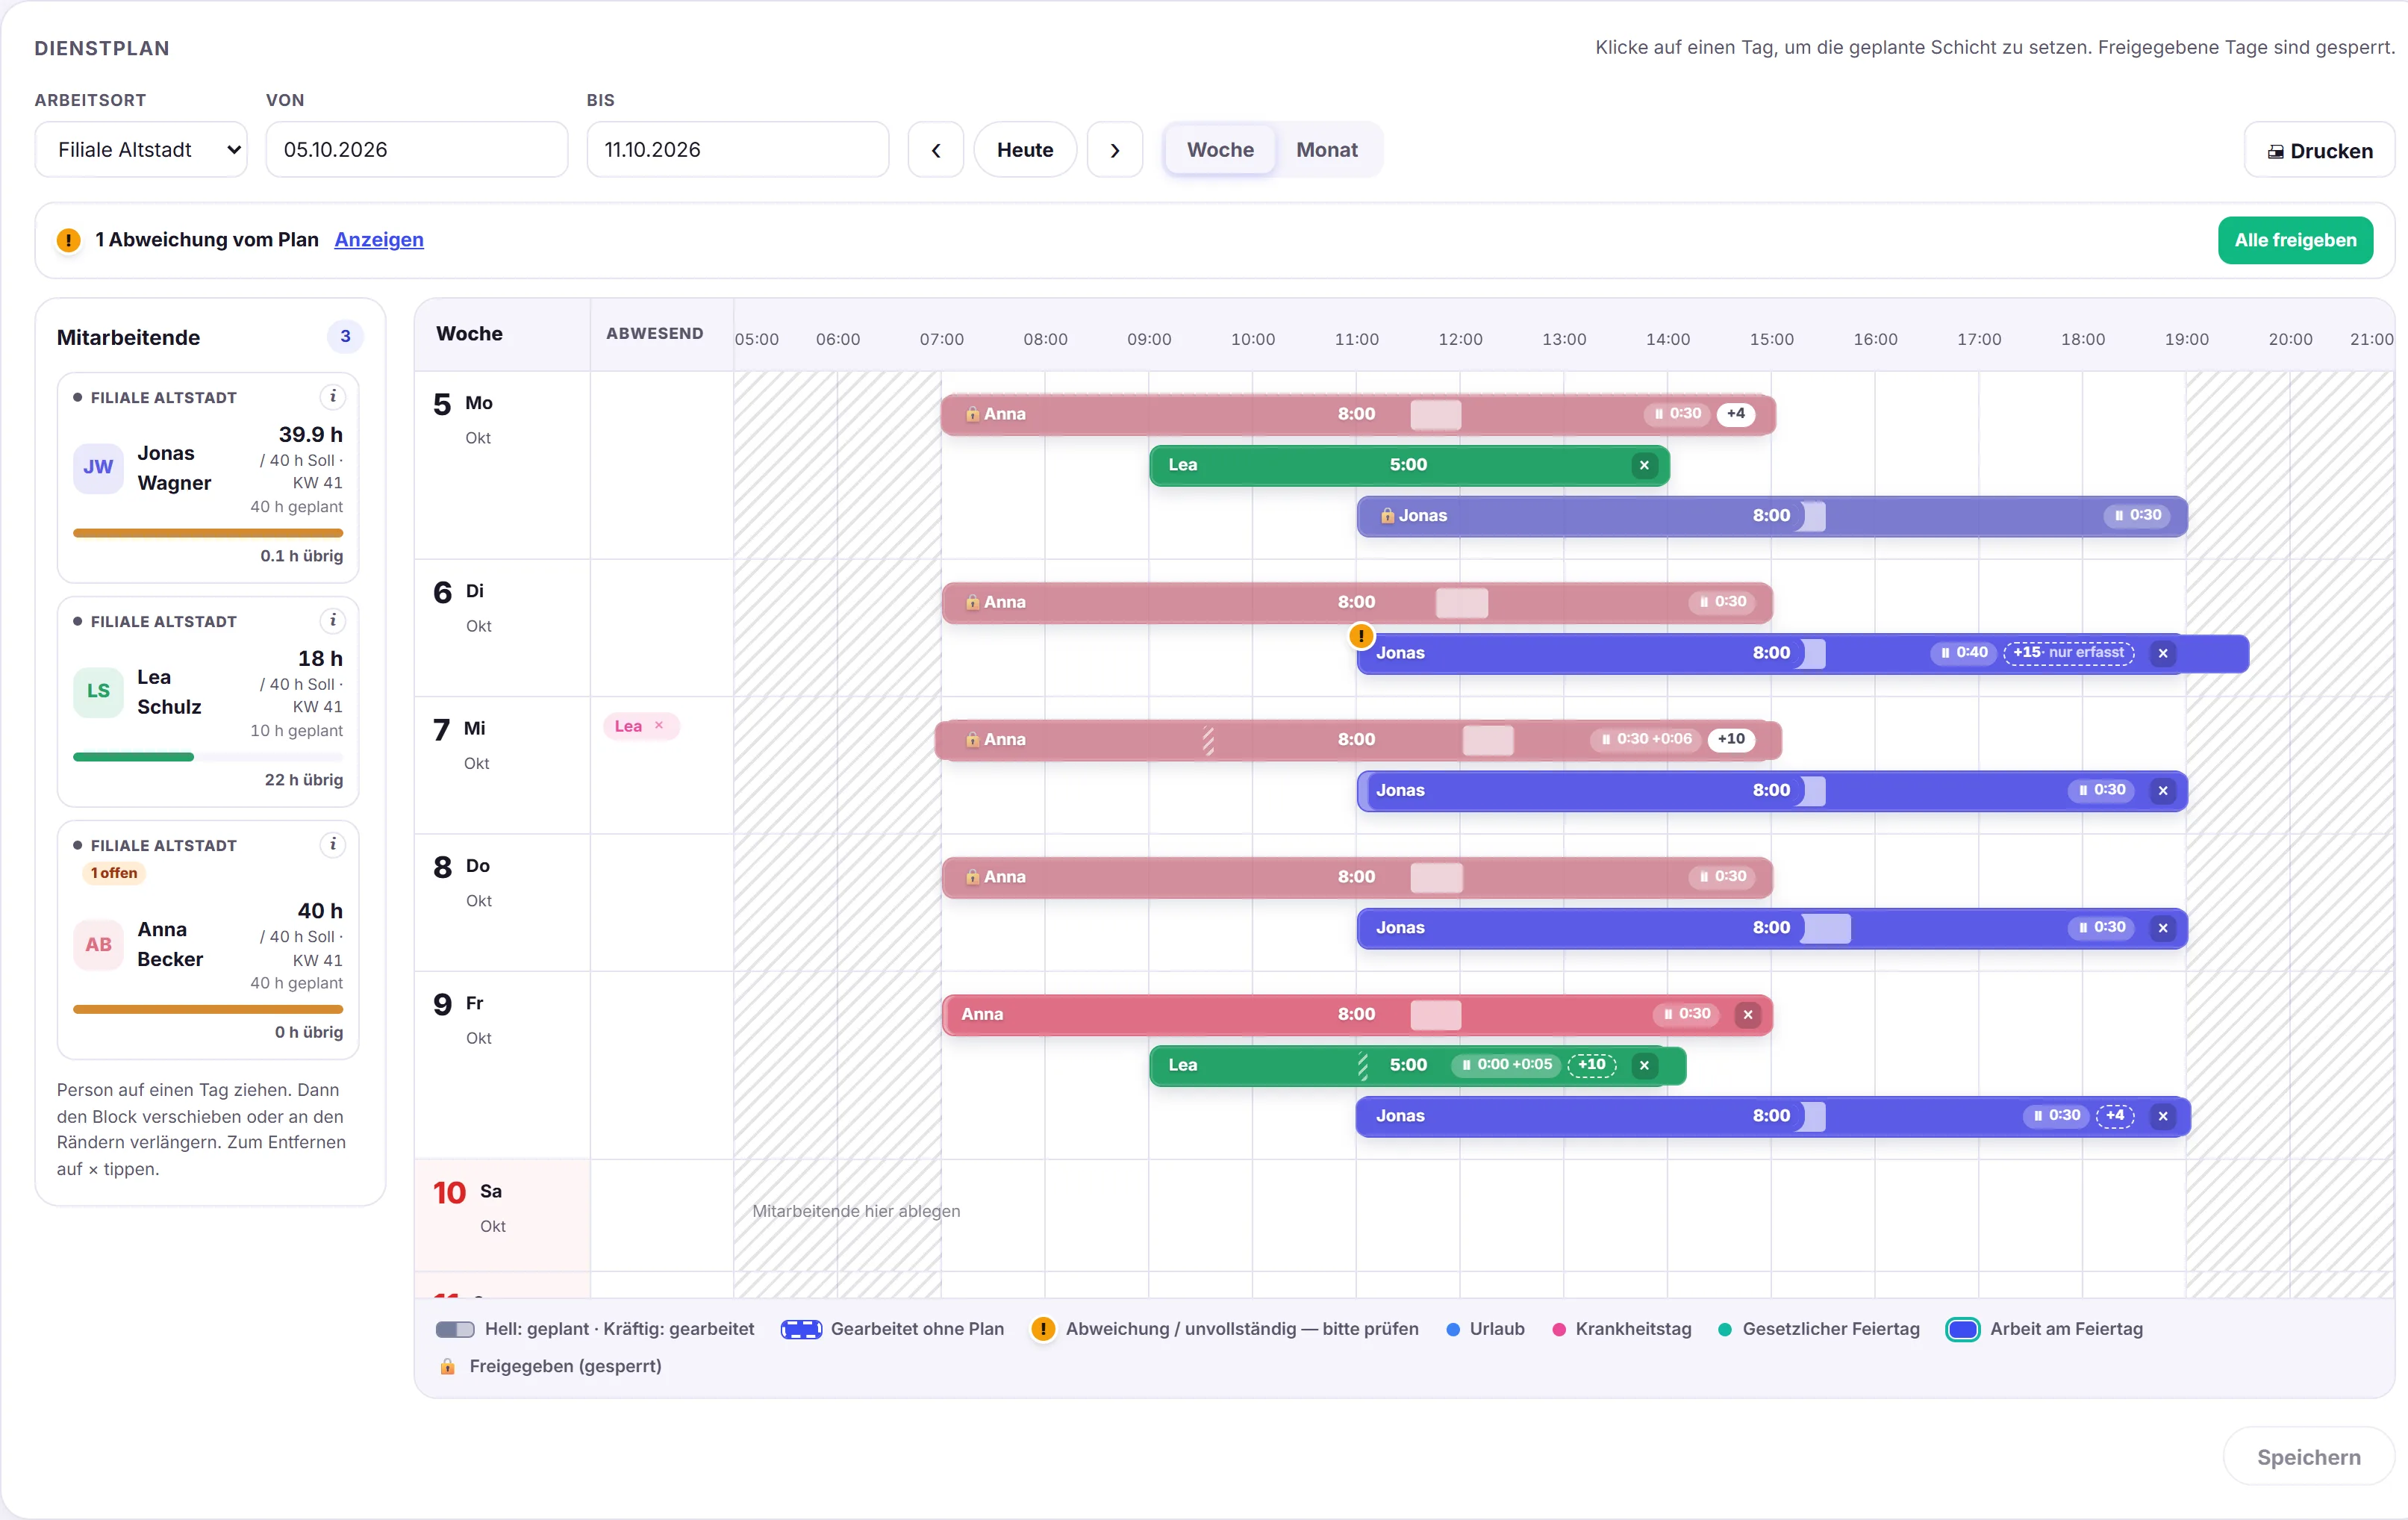This screenshot has height=1520, width=2408.
Task: Click Mitarbeitende count badge 3
Action: pyautogui.click(x=345, y=337)
